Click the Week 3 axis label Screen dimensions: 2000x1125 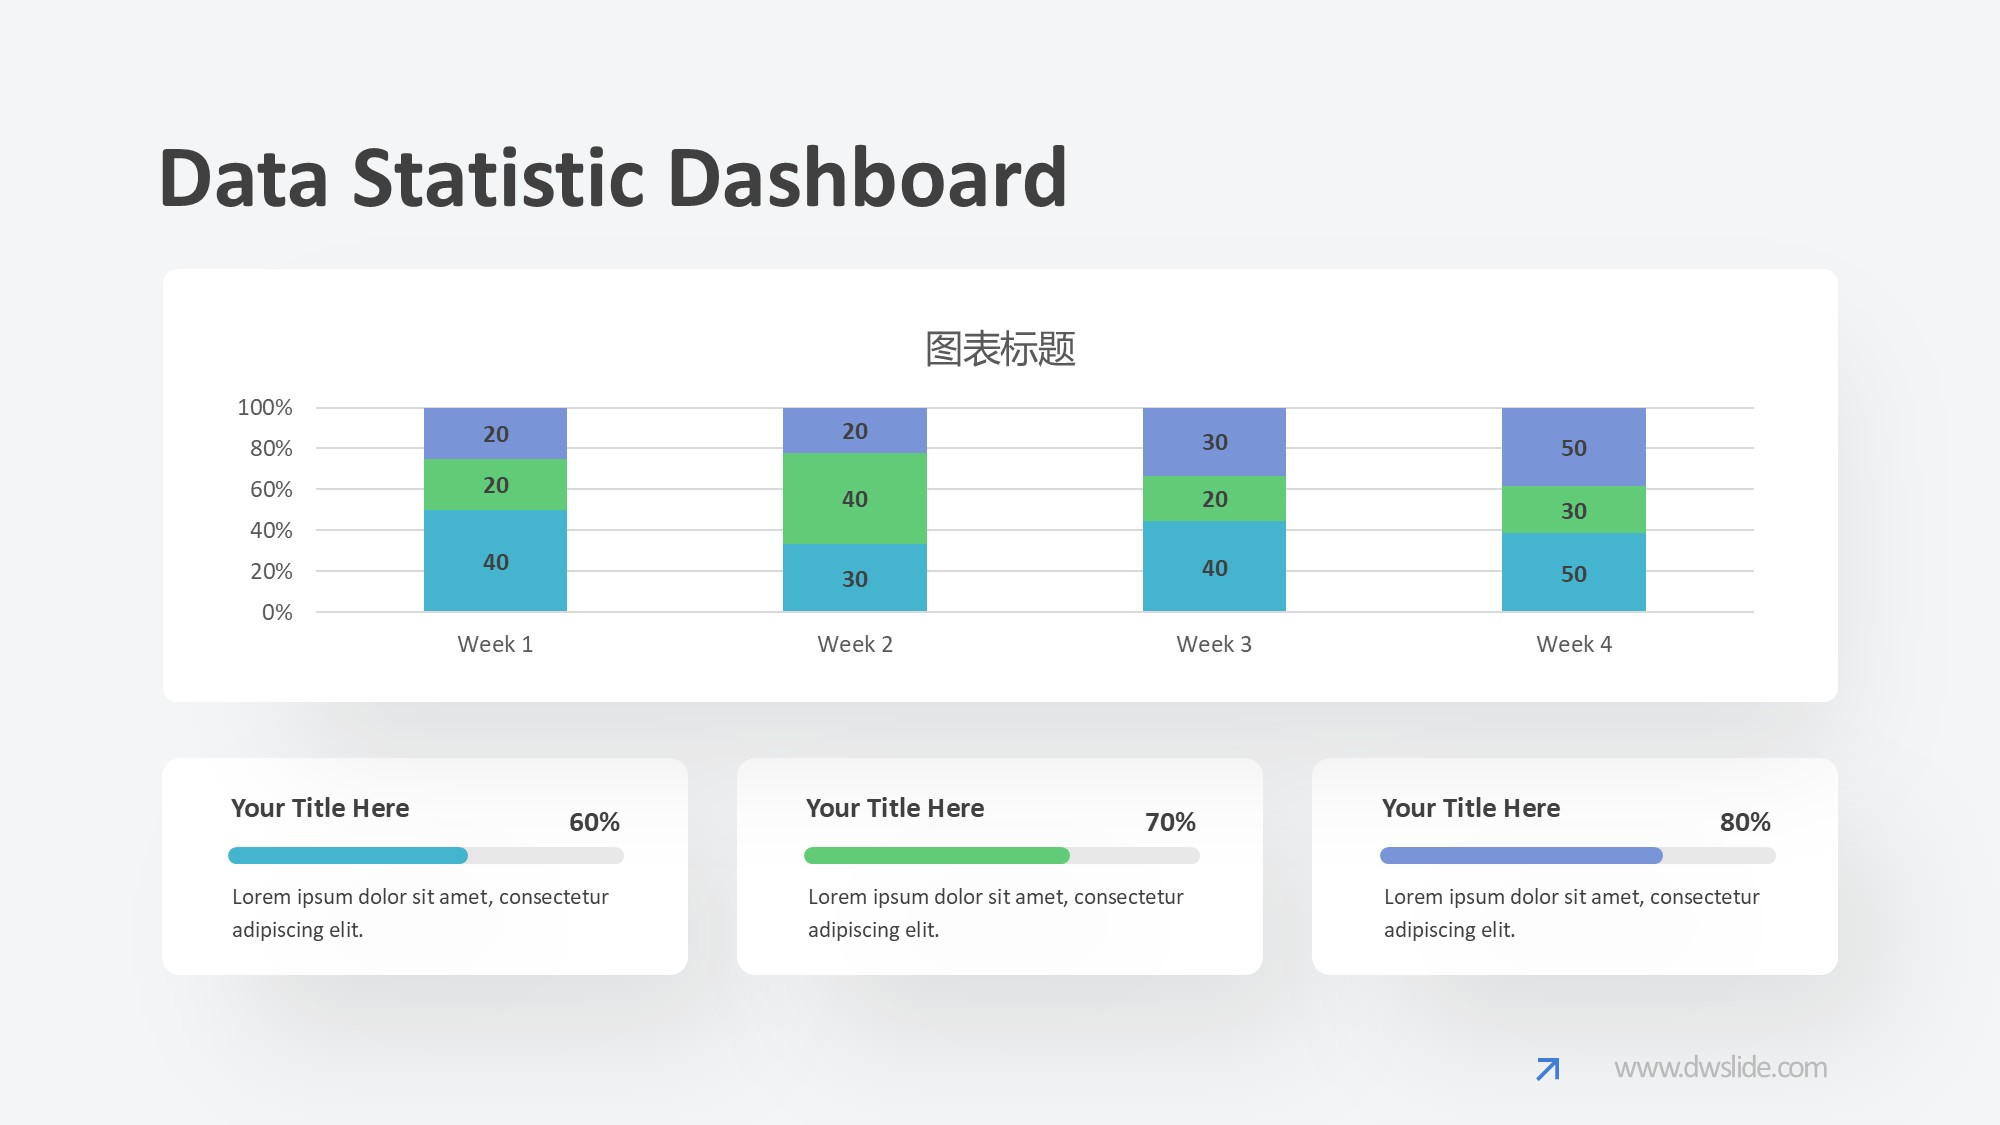point(1213,644)
